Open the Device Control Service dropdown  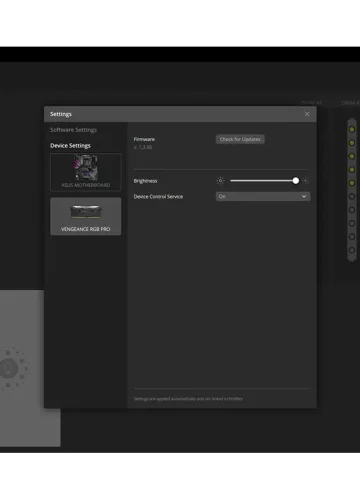(x=263, y=196)
